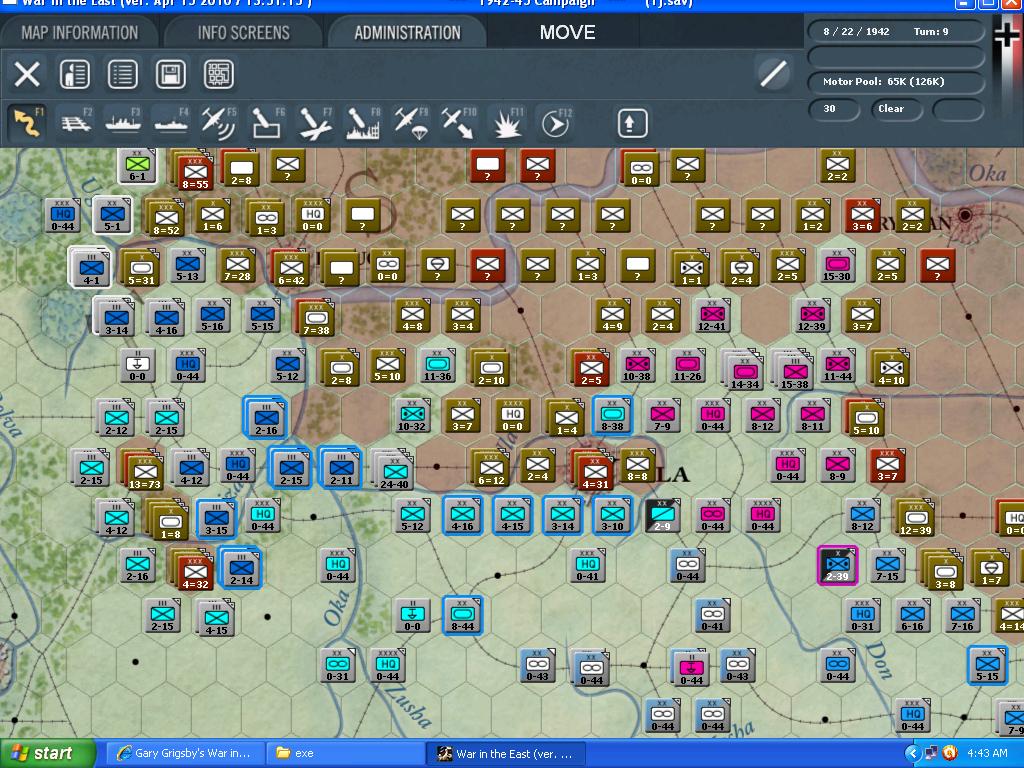The height and width of the screenshot is (768, 1024).
Task: Select the 4=31 Soviet stack at Tula
Action: coord(595,471)
